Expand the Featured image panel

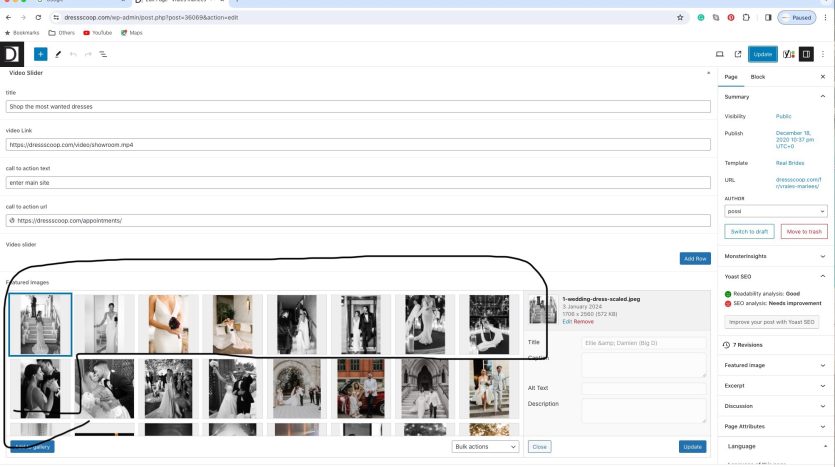[x=775, y=365]
